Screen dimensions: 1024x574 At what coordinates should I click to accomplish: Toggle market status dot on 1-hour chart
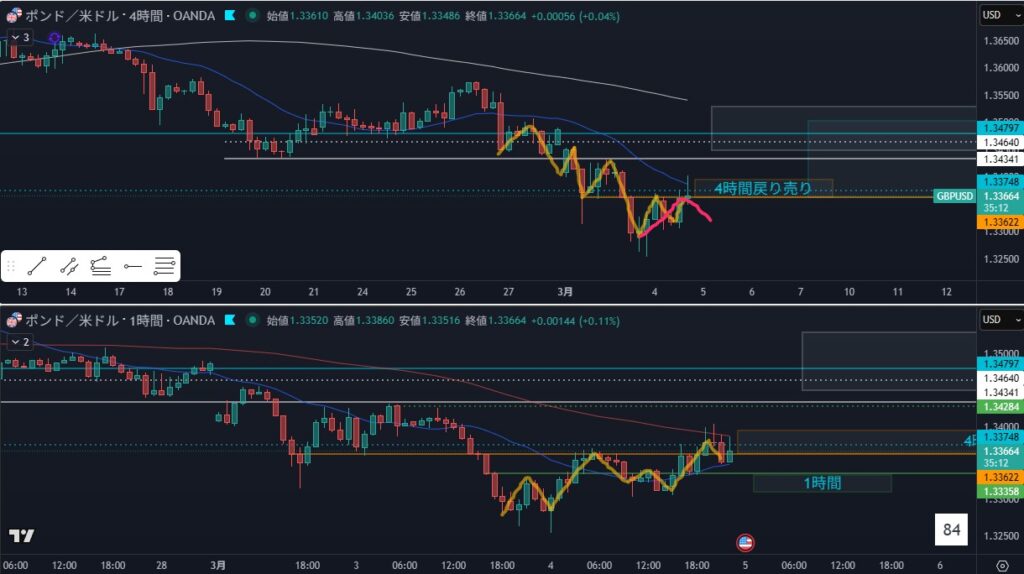249,320
